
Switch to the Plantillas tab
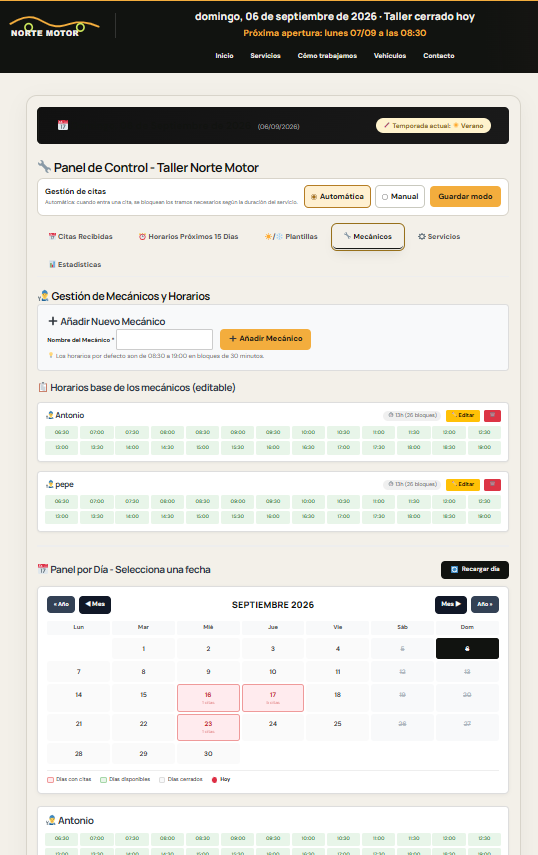[291, 237]
